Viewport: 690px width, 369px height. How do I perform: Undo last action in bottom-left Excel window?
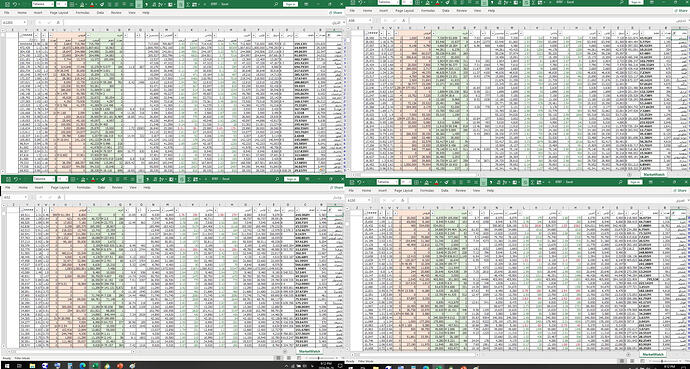point(15,179)
